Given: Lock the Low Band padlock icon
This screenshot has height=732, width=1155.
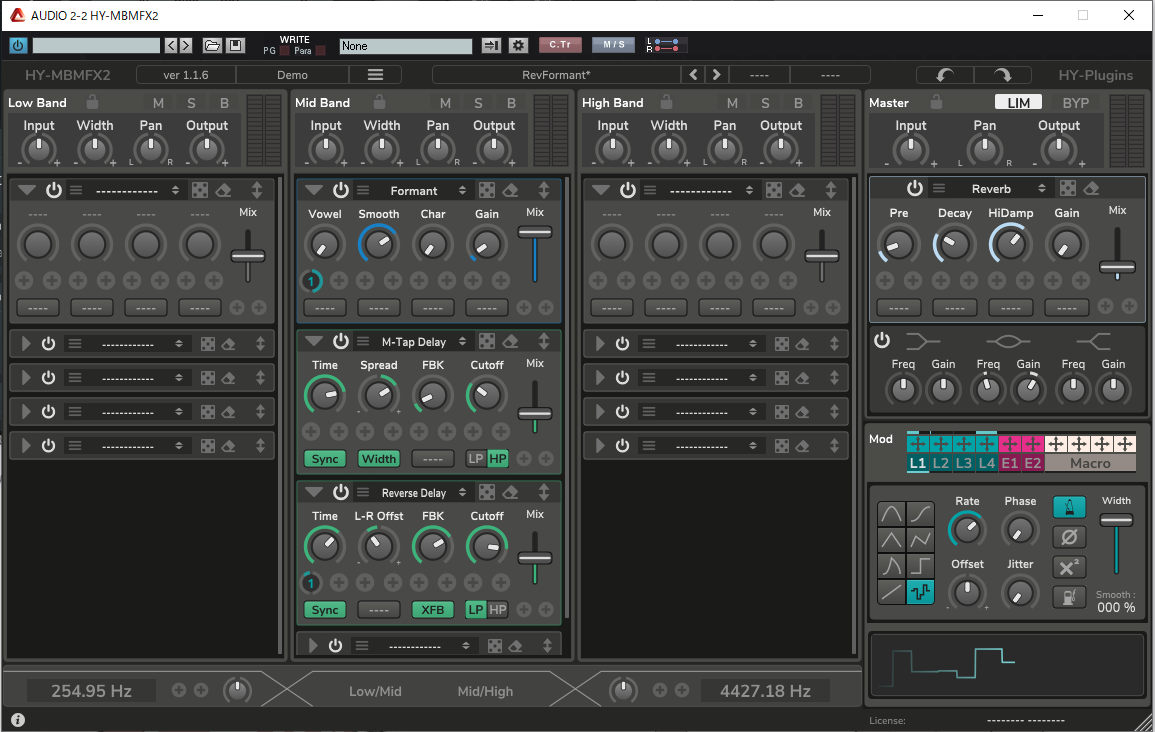Looking at the screenshot, I should coord(92,102).
